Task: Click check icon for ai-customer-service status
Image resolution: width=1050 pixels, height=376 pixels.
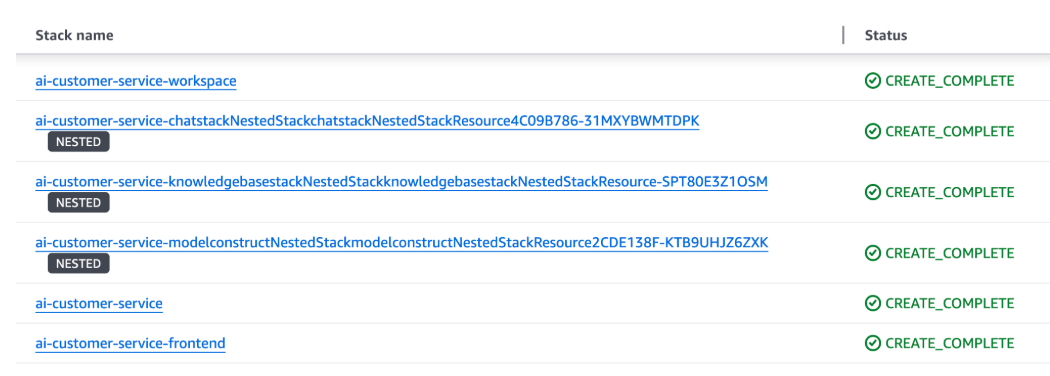Action: pos(873,304)
